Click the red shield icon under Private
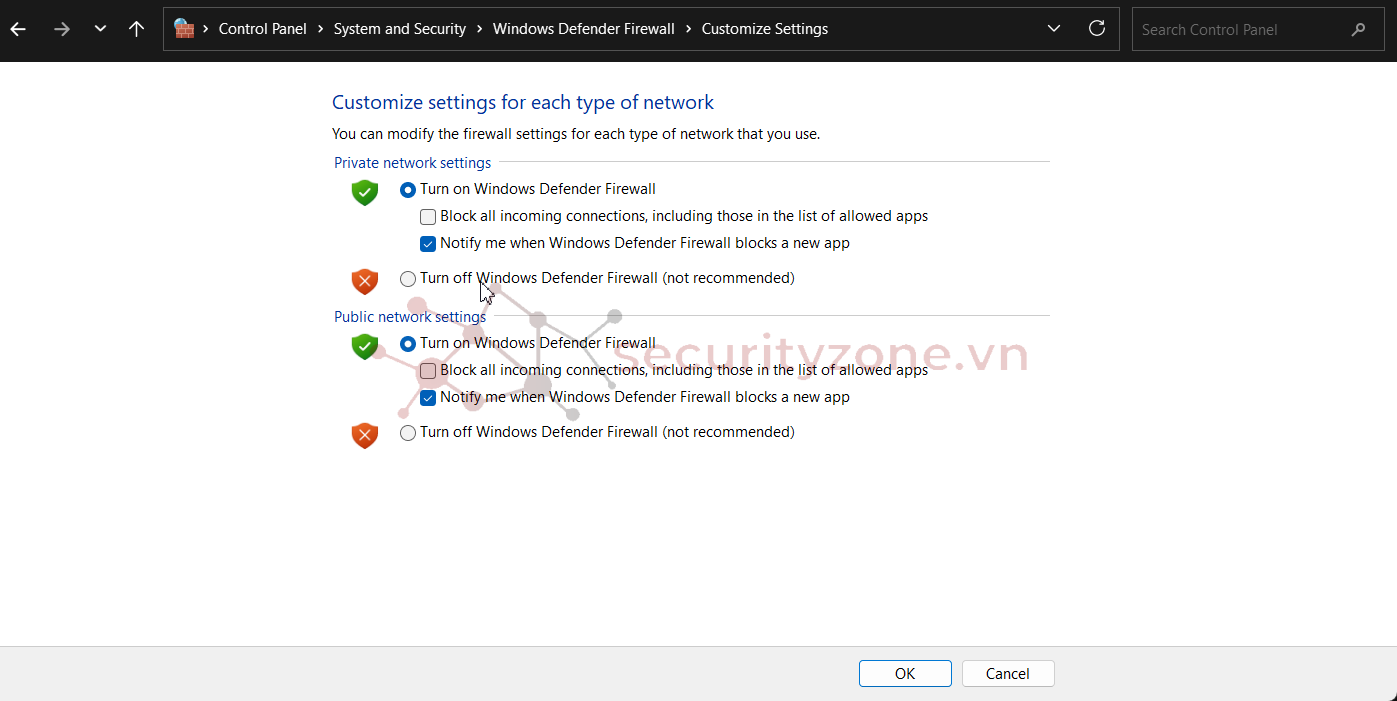This screenshot has width=1397, height=701. (x=365, y=281)
